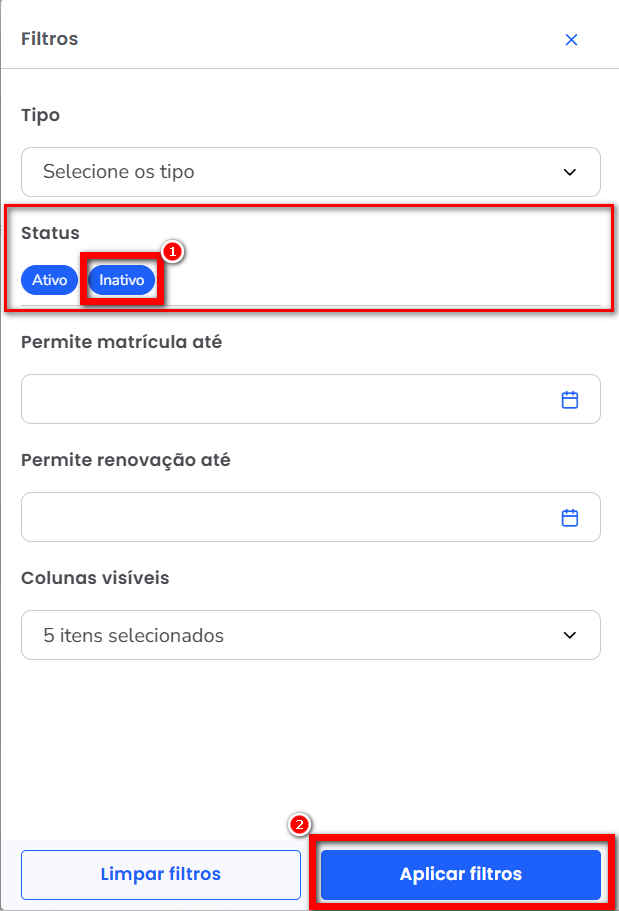Image resolution: width=619 pixels, height=911 pixels.
Task: Click the Status section label
Action: [x=50, y=233]
